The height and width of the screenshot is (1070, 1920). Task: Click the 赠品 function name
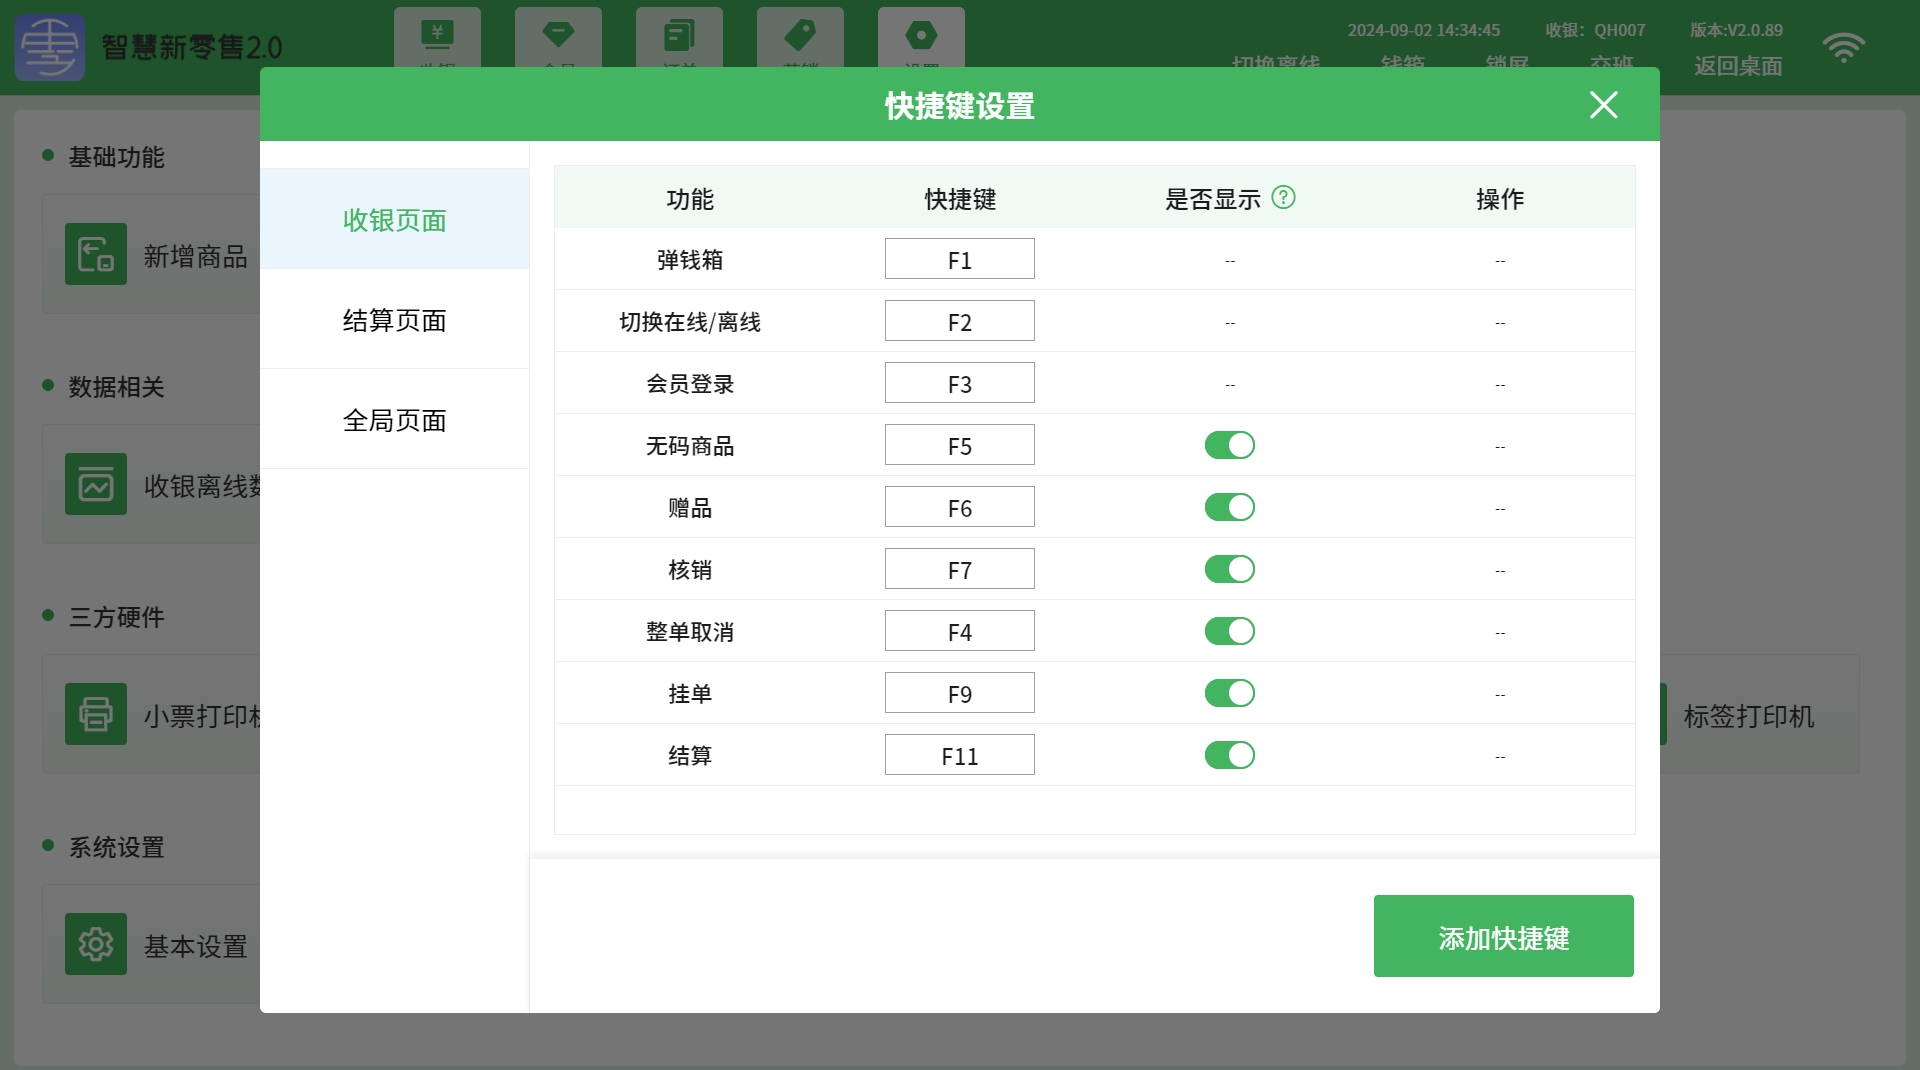click(690, 508)
